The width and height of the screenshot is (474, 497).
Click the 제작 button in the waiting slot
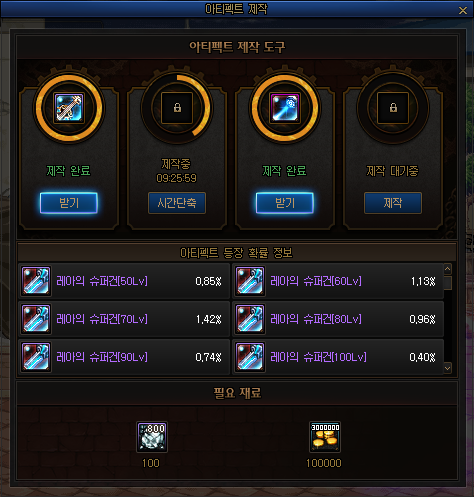click(x=393, y=203)
